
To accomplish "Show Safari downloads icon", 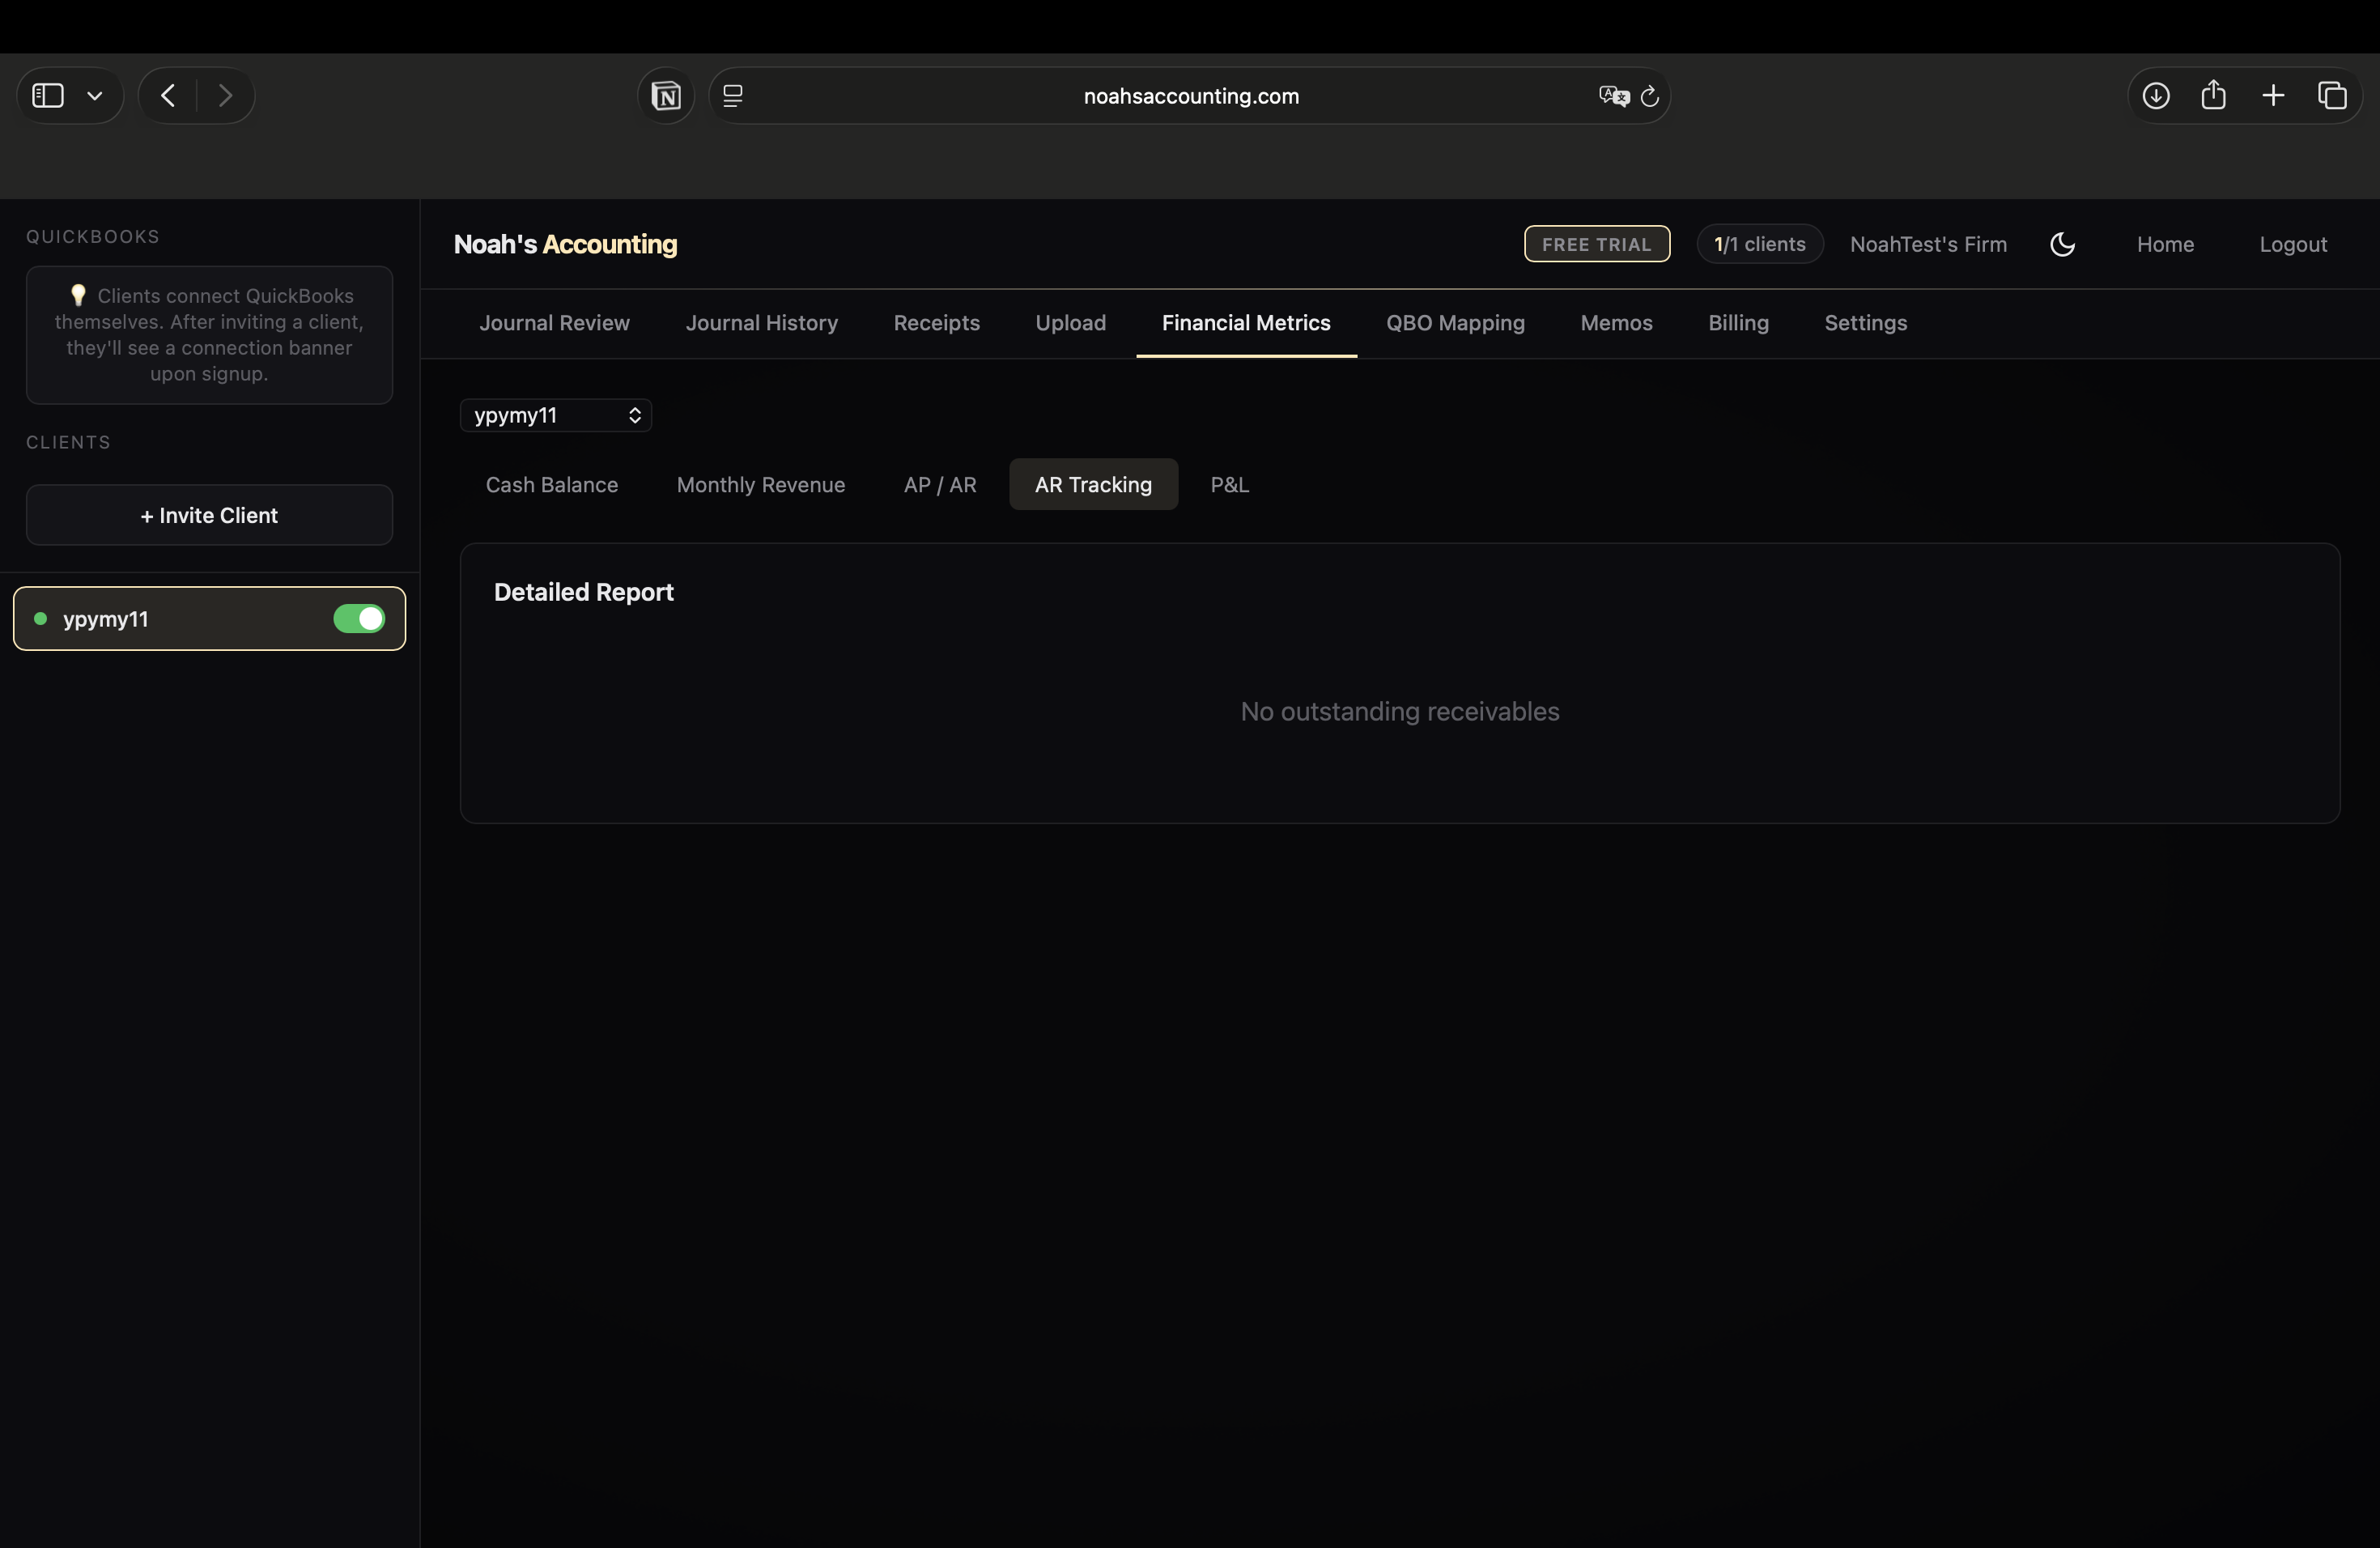I will 2156,96.
